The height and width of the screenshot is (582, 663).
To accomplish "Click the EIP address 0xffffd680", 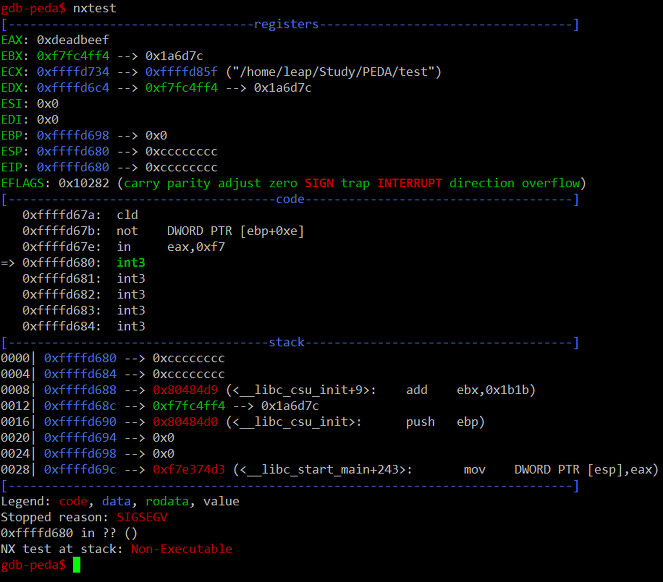I will pos(73,167).
